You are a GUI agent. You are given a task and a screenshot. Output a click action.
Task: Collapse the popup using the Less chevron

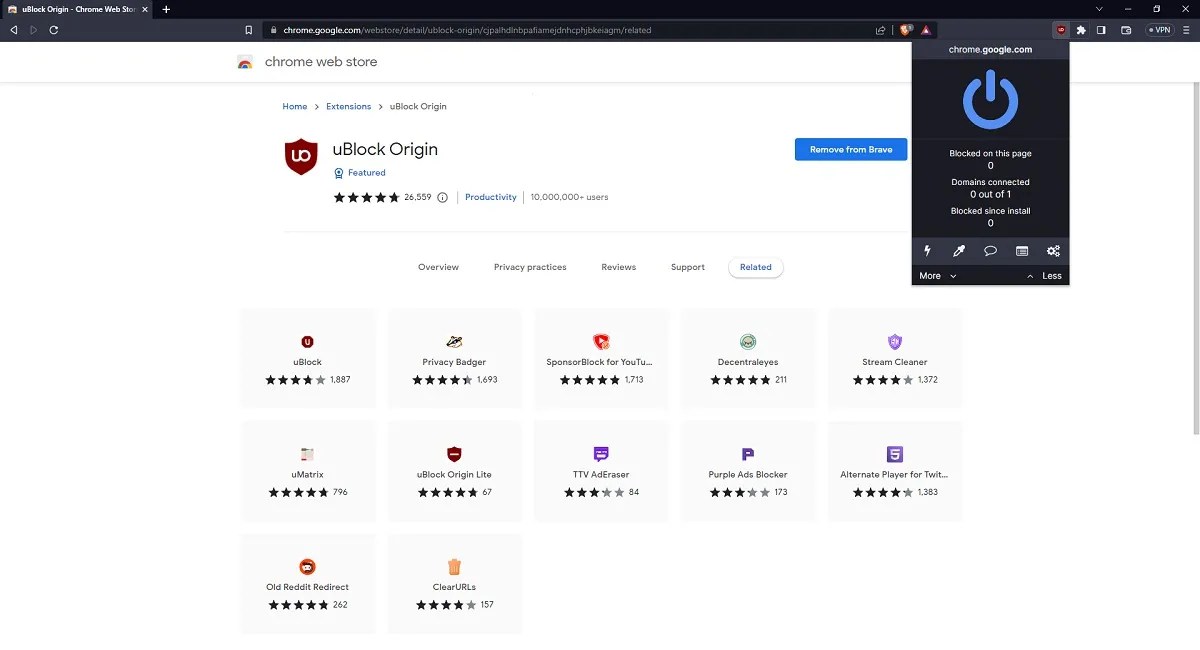[x=1045, y=275]
